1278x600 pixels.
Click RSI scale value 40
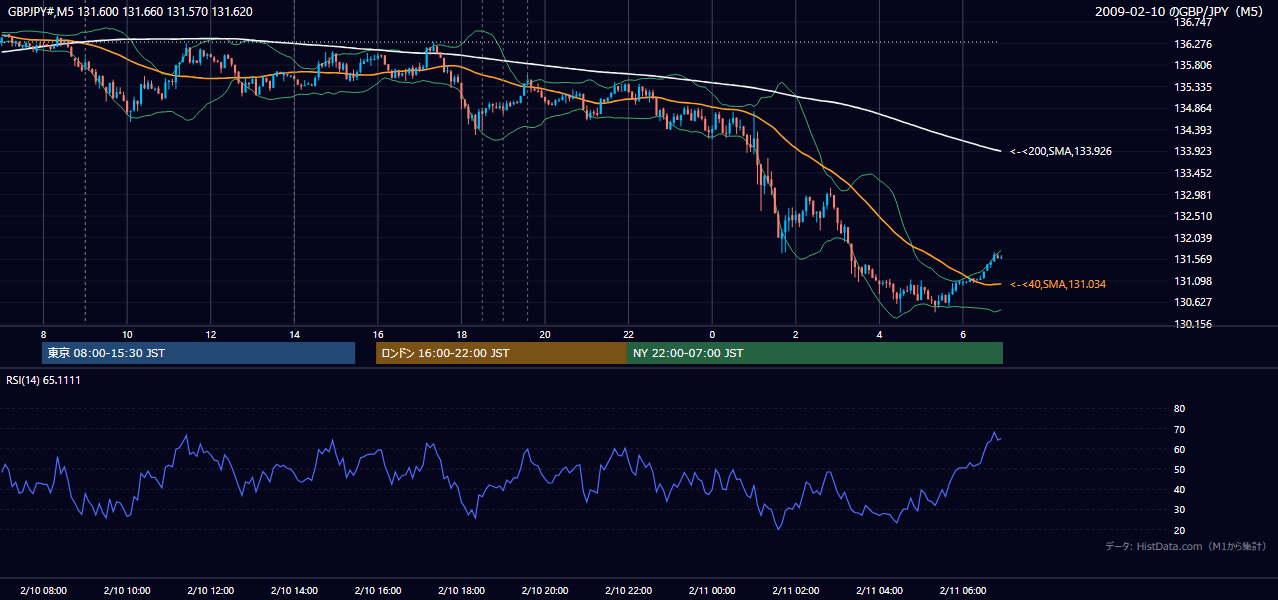[1179, 490]
